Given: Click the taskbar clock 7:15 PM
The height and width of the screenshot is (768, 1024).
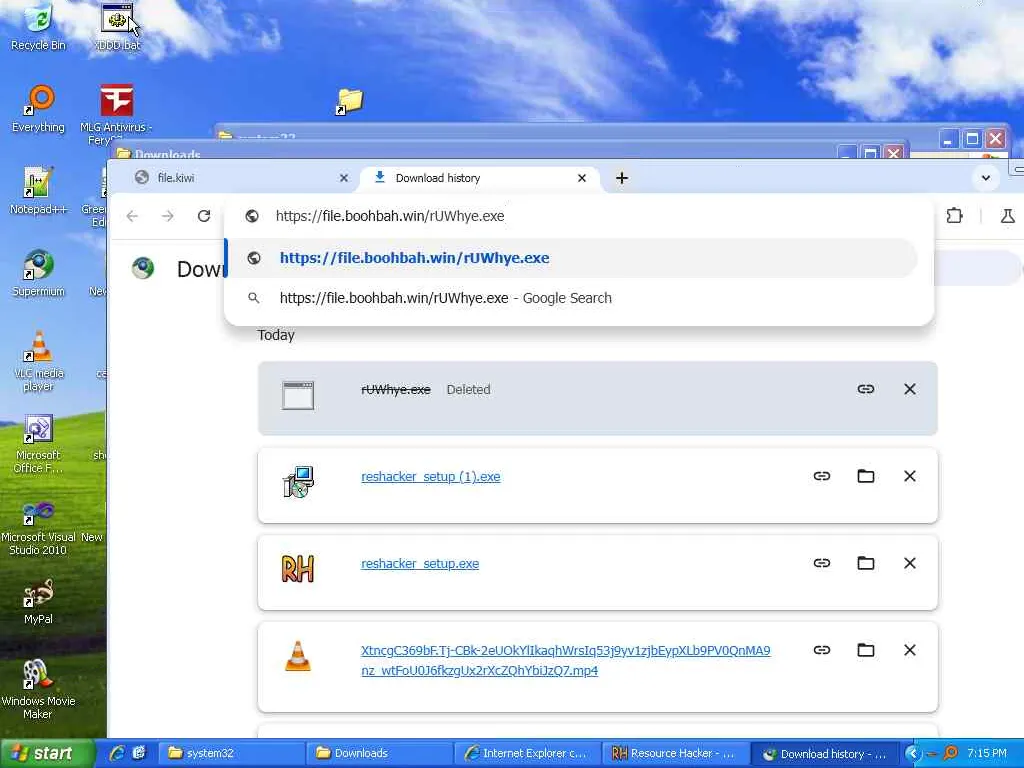Looking at the screenshot, I should tap(986, 753).
